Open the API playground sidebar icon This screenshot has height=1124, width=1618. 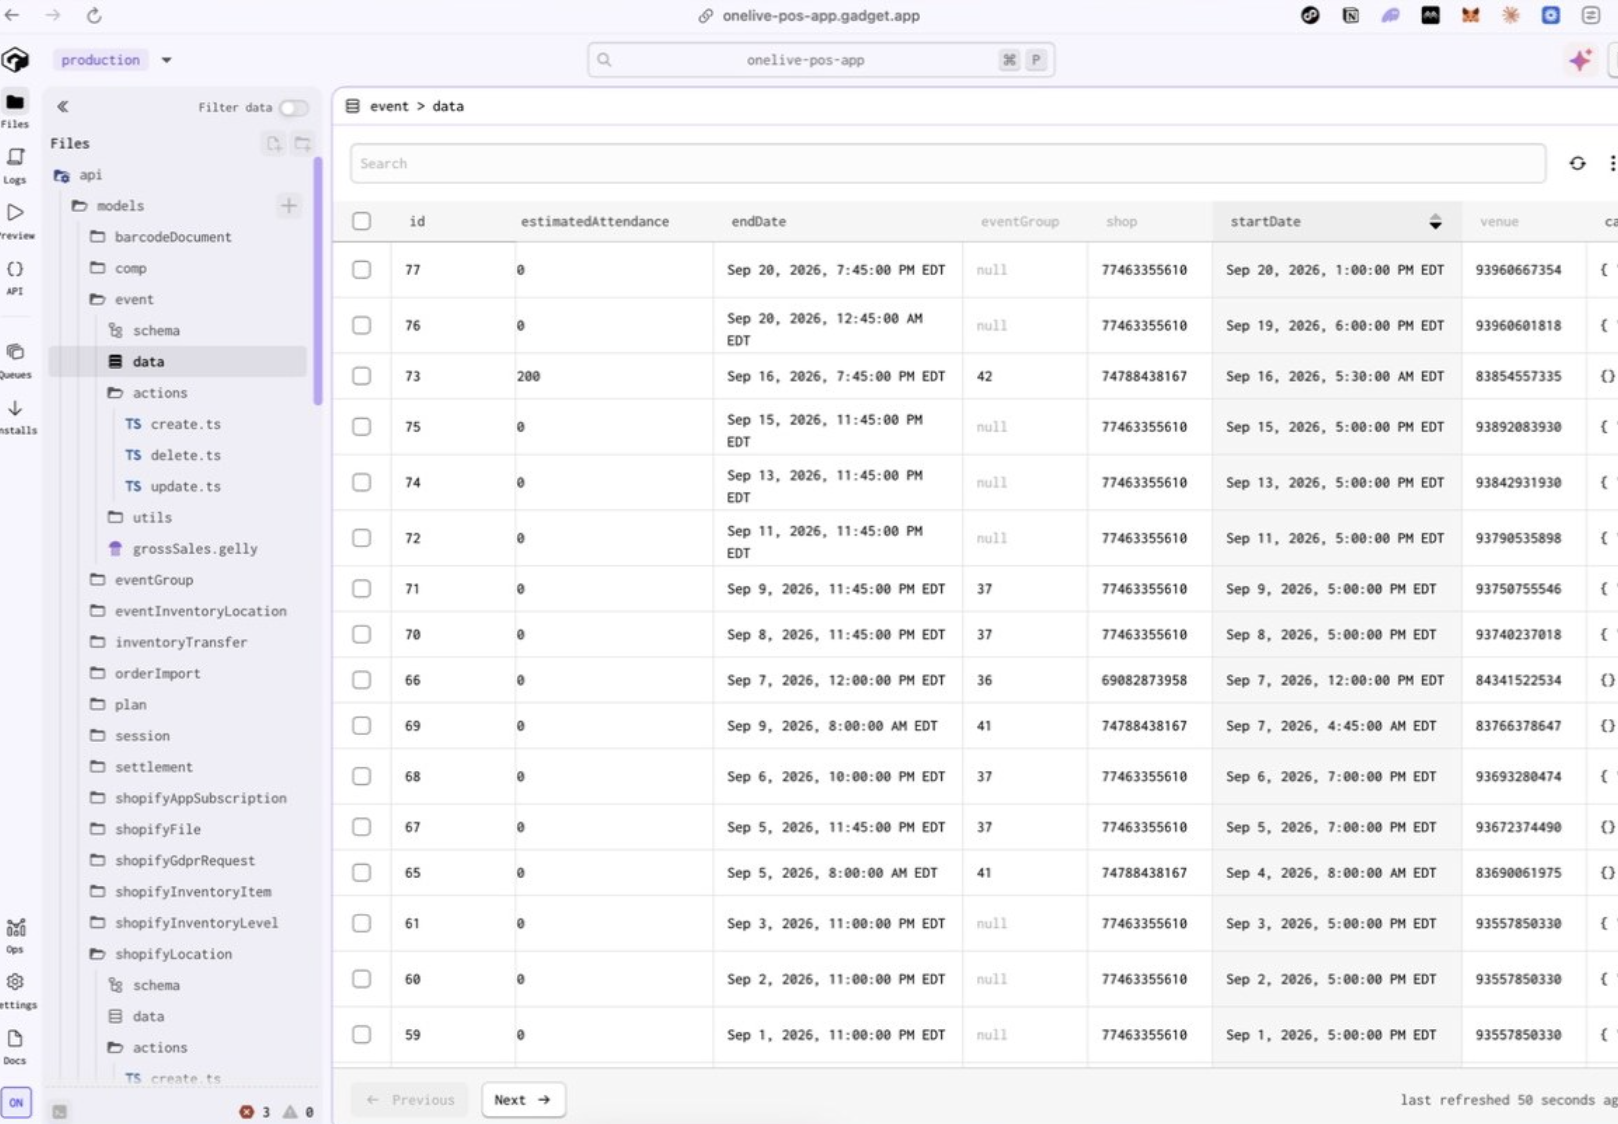click(15, 277)
